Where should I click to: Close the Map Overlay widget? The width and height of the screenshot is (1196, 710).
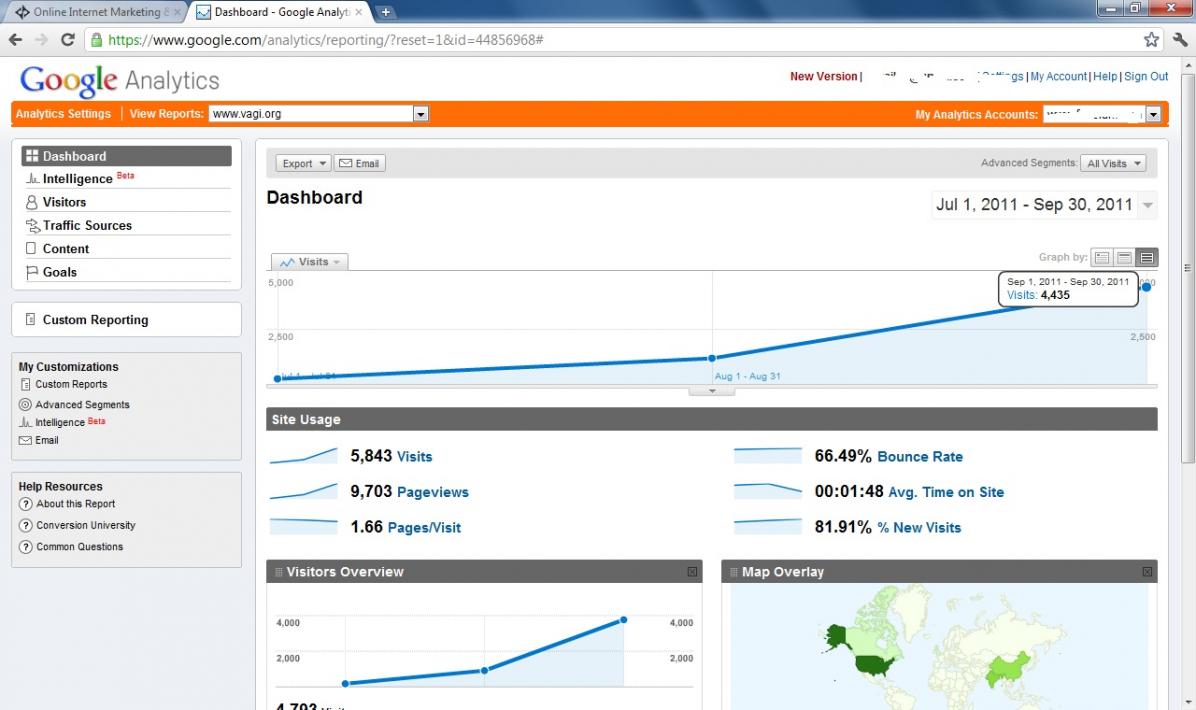tap(1146, 571)
